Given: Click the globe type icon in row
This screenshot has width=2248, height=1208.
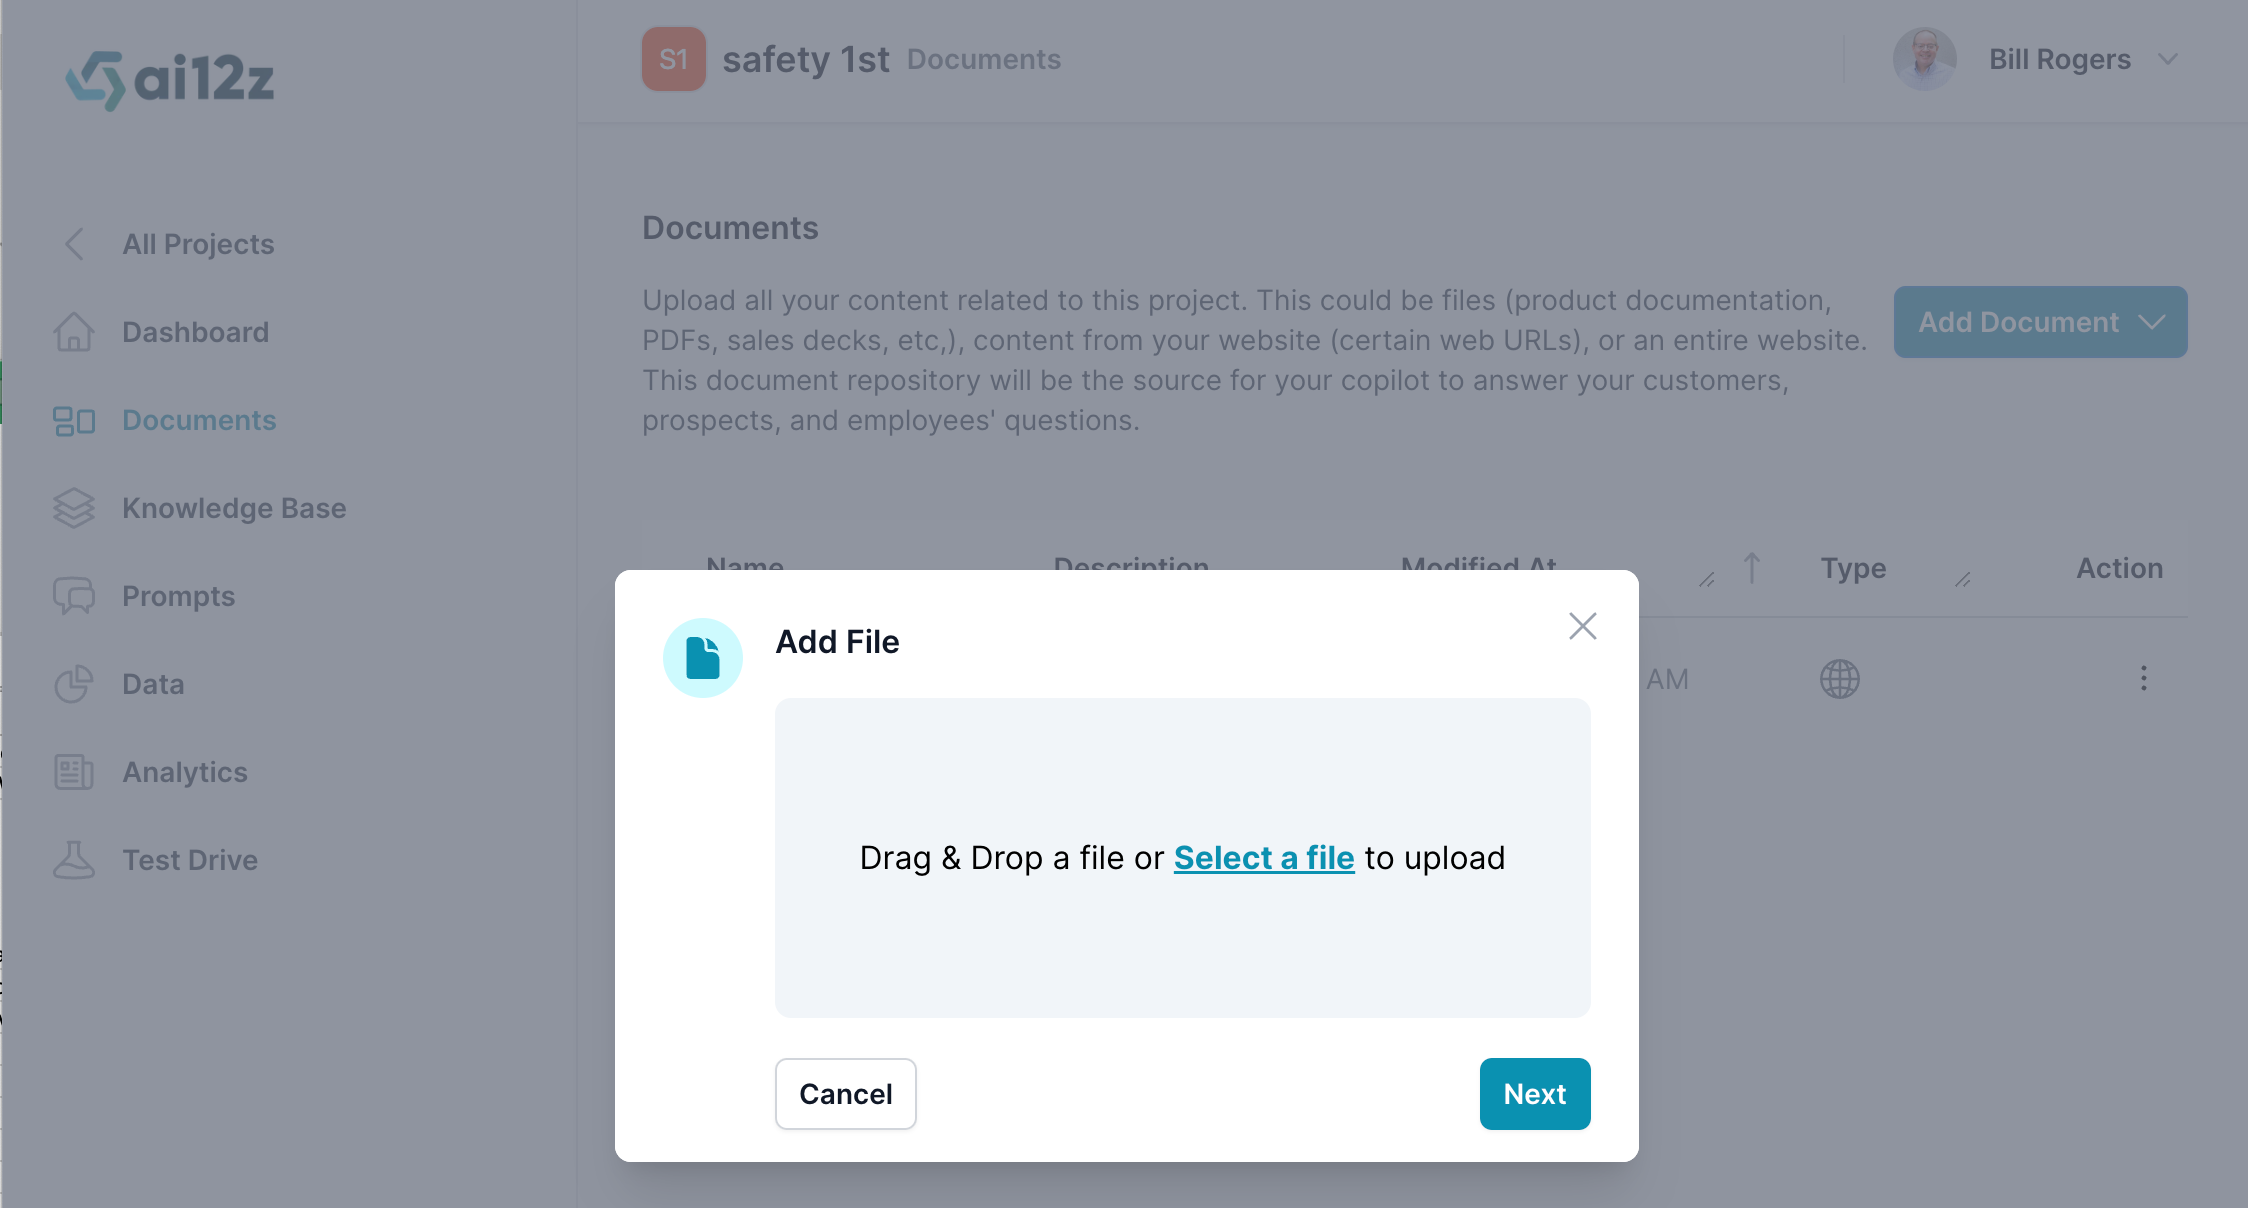Looking at the screenshot, I should tap(1841, 678).
